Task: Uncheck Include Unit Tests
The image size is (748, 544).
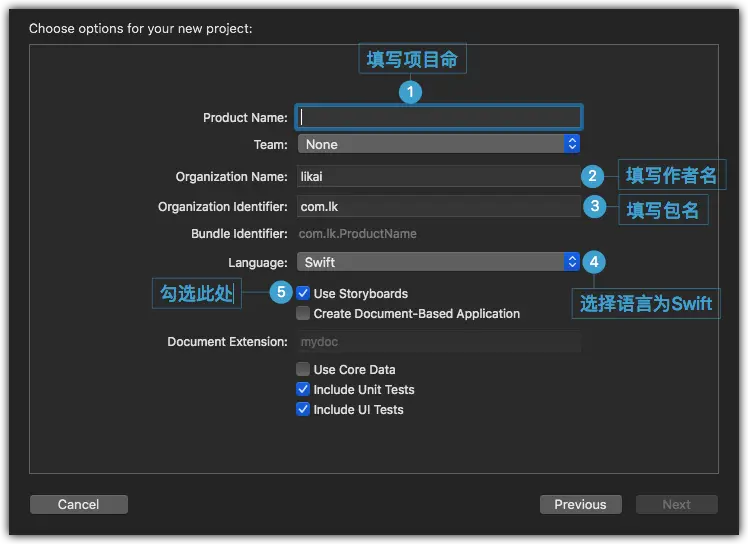Action: click(x=303, y=389)
